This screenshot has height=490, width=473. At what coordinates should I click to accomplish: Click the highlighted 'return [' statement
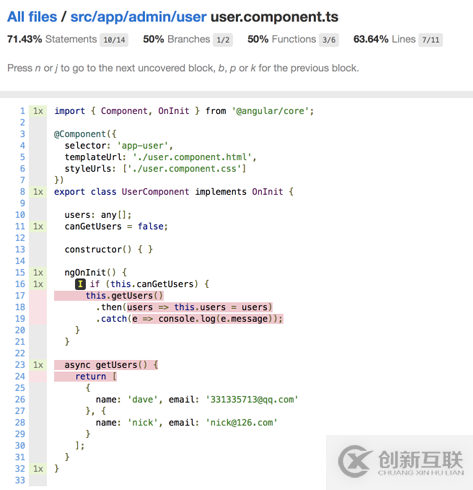(96, 377)
